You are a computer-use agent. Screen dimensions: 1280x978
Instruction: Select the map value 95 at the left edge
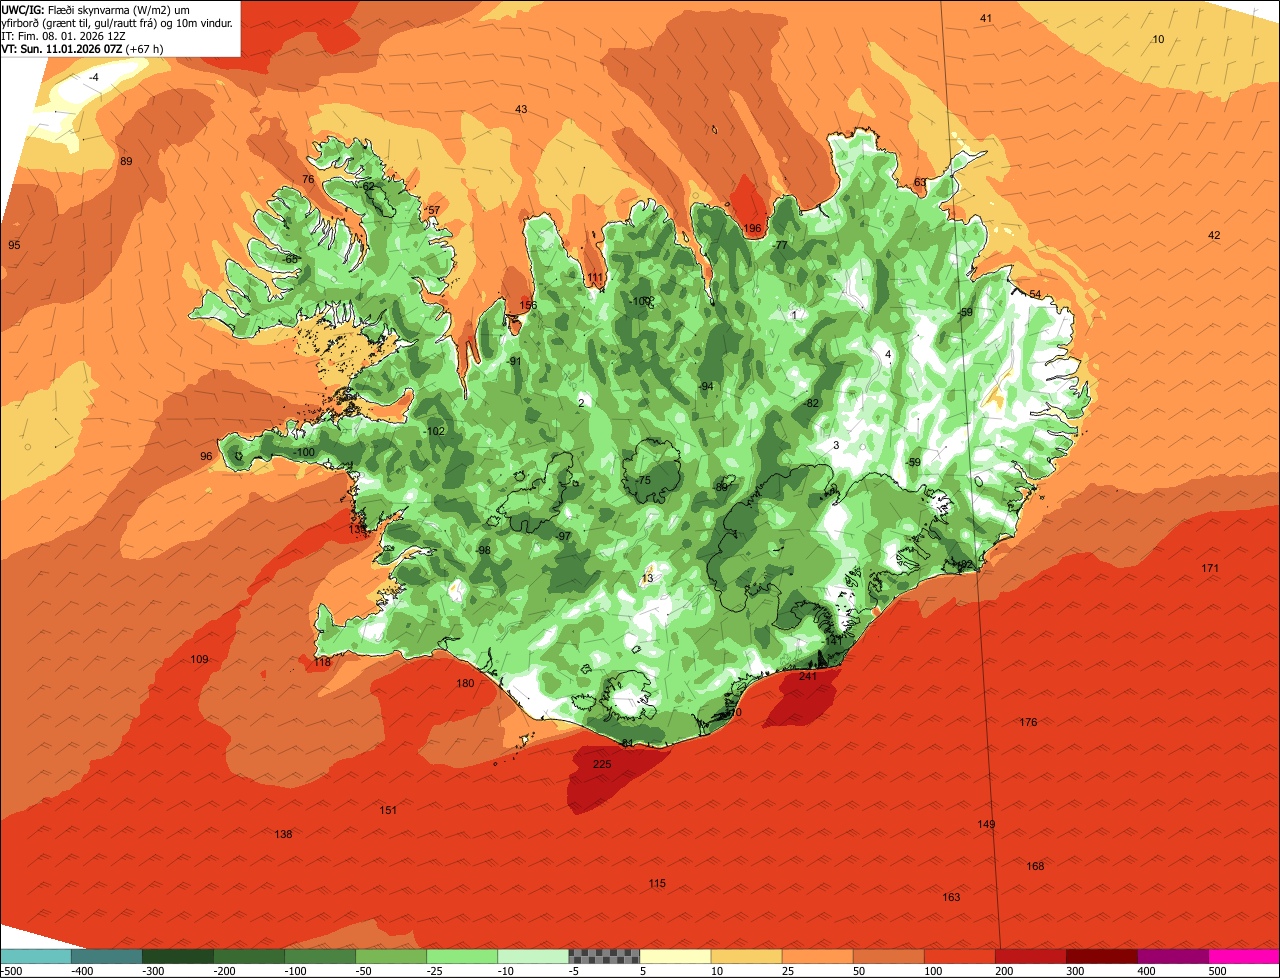point(14,245)
